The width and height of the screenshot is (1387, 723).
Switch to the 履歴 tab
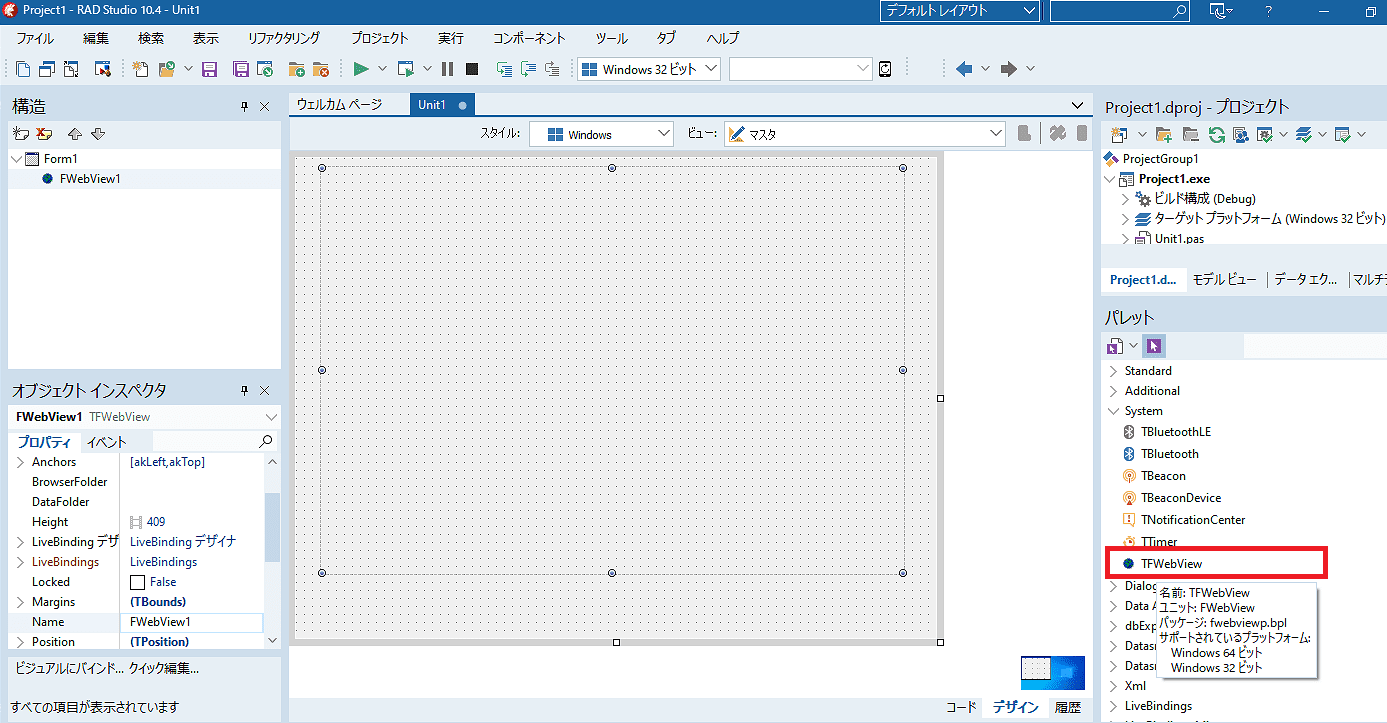pos(1068,707)
